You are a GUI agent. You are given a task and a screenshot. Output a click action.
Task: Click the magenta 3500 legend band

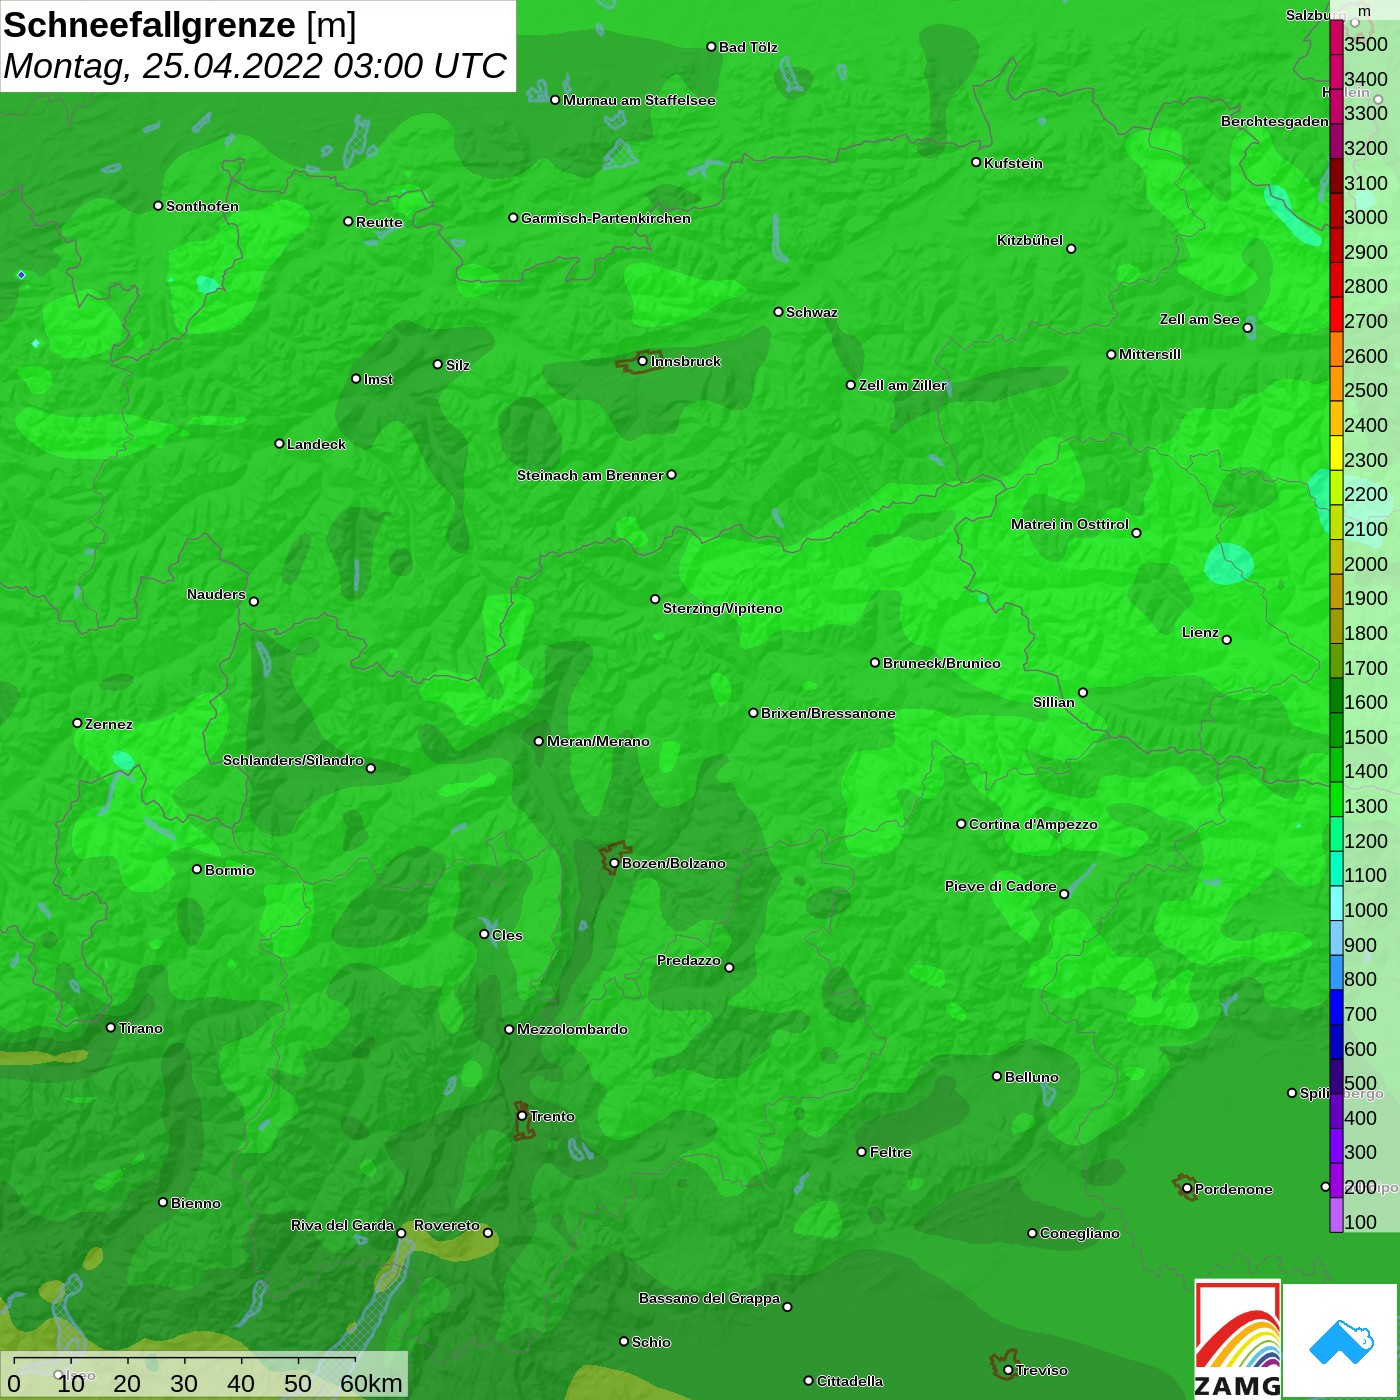(x=1336, y=37)
